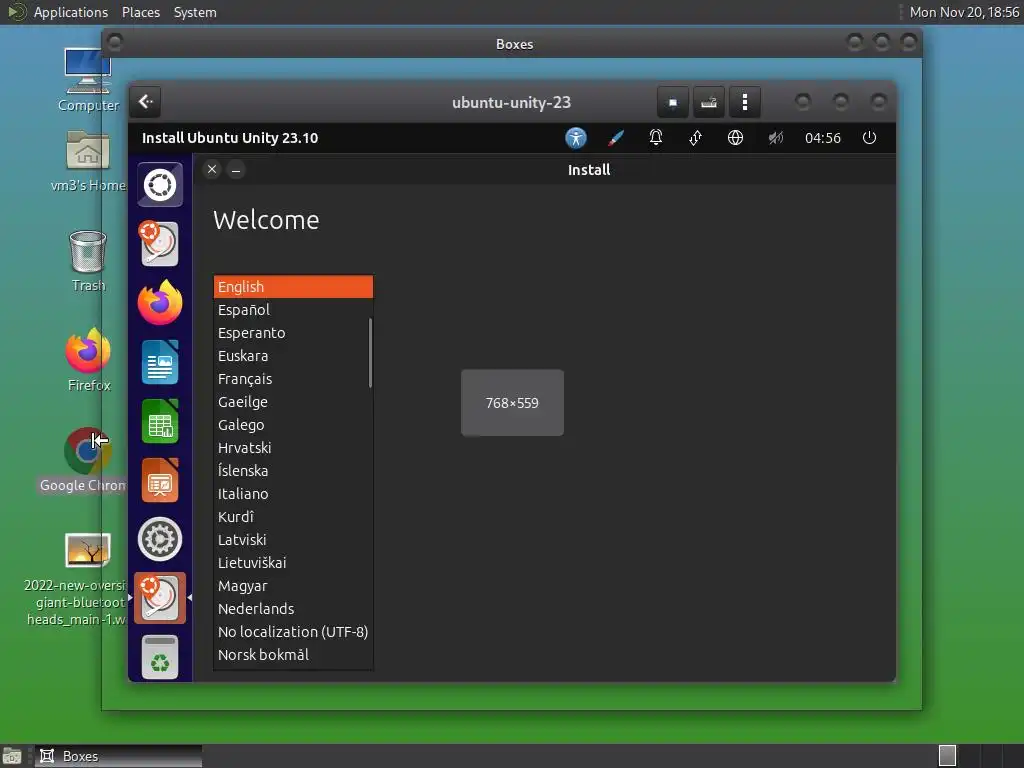Image resolution: width=1024 pixels, height=768 pixels.
Task: Click show desktop icon in bottom panel
Action: (12, 756)
